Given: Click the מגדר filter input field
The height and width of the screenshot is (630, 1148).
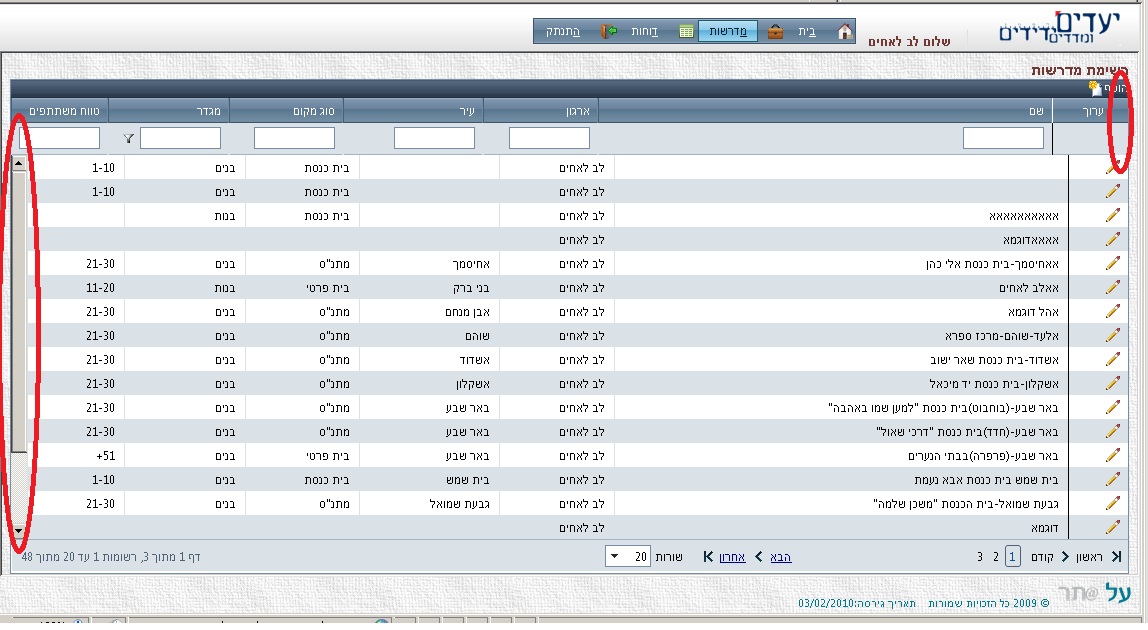Looking at the screenshot, I should pyautogui.click(x=180, y=138).
